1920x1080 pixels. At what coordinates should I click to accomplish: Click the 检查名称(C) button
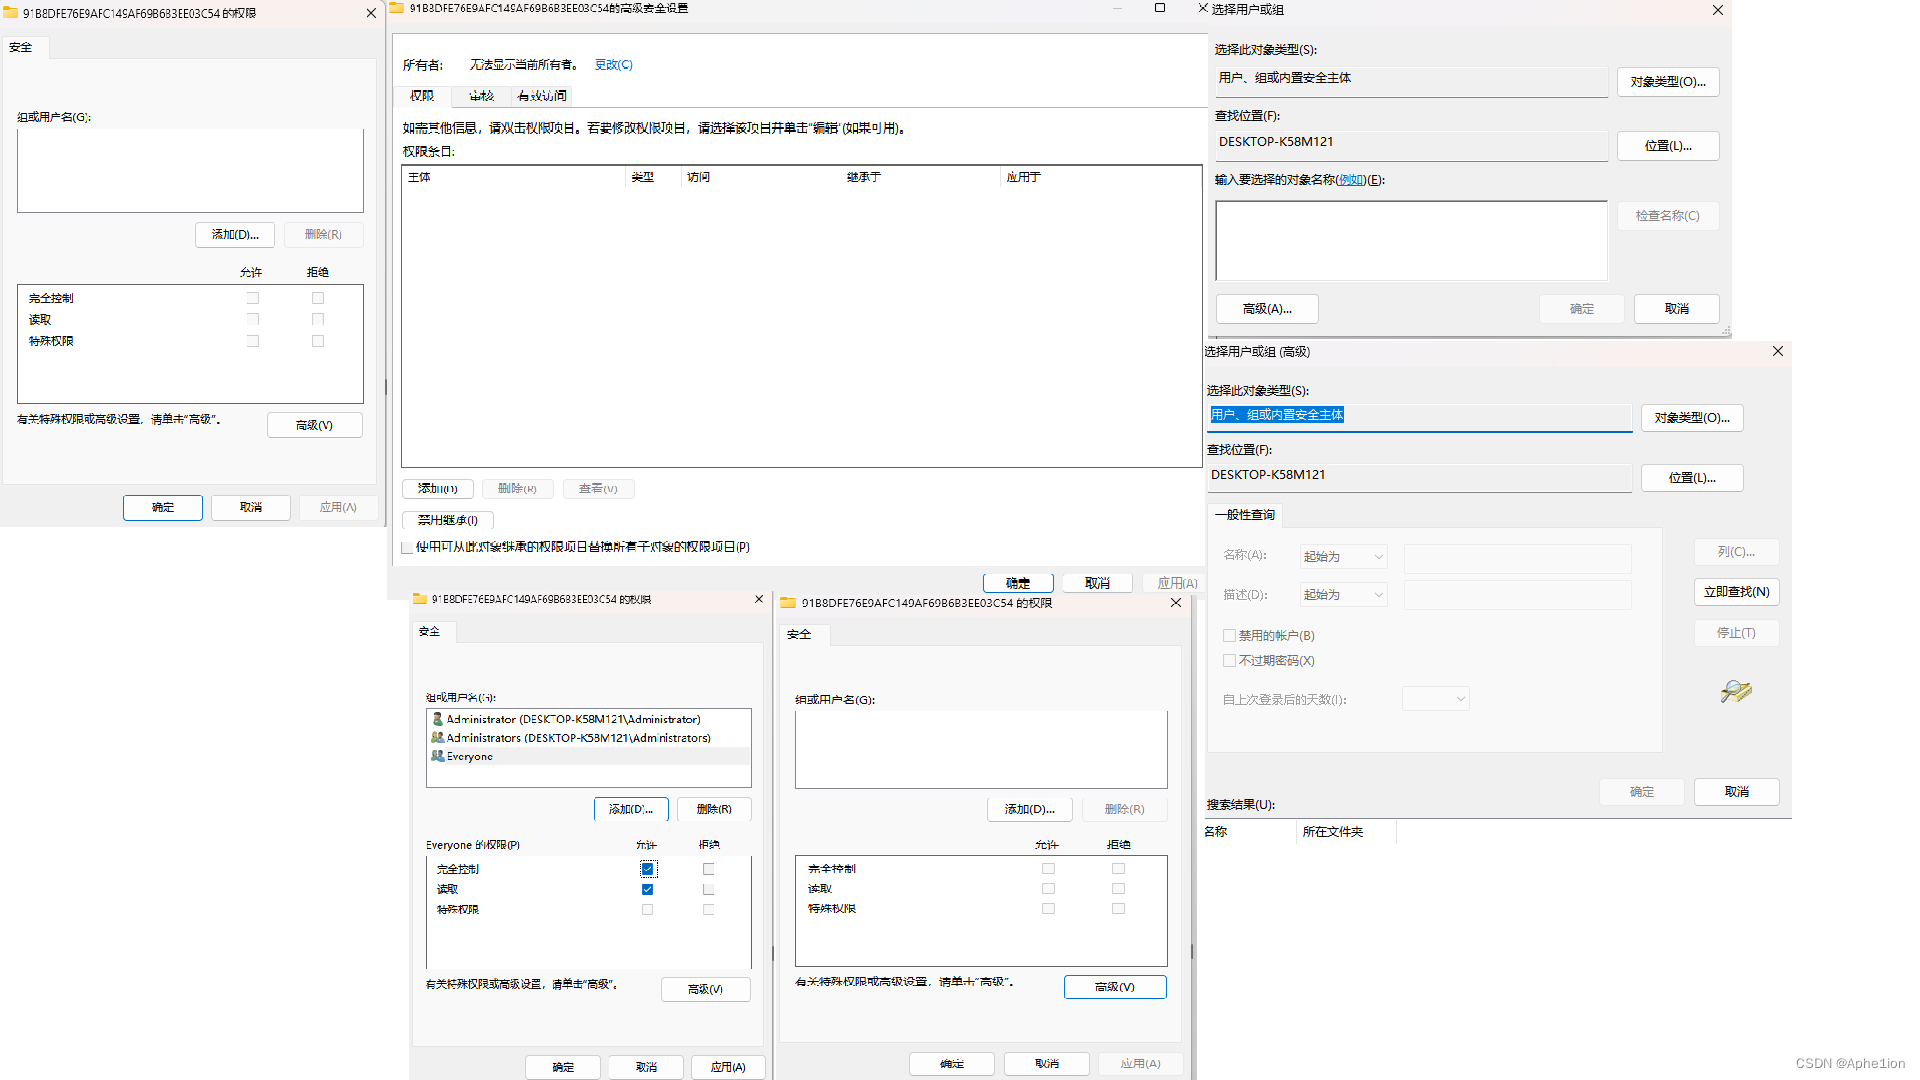(1668, 216)
